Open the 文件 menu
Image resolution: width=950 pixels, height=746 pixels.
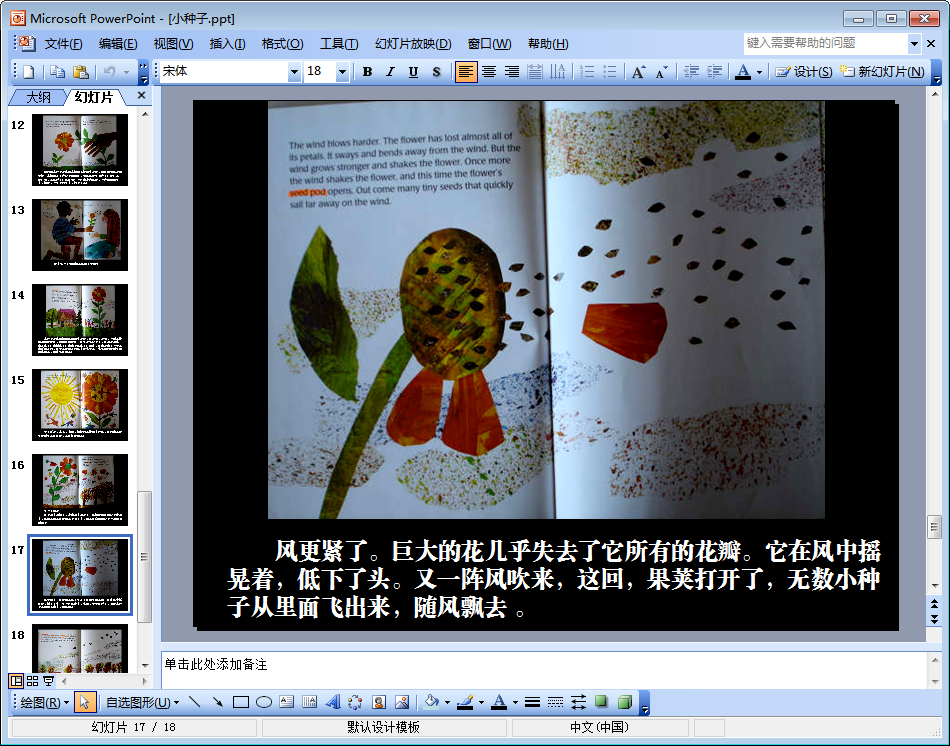coord(63,44)
